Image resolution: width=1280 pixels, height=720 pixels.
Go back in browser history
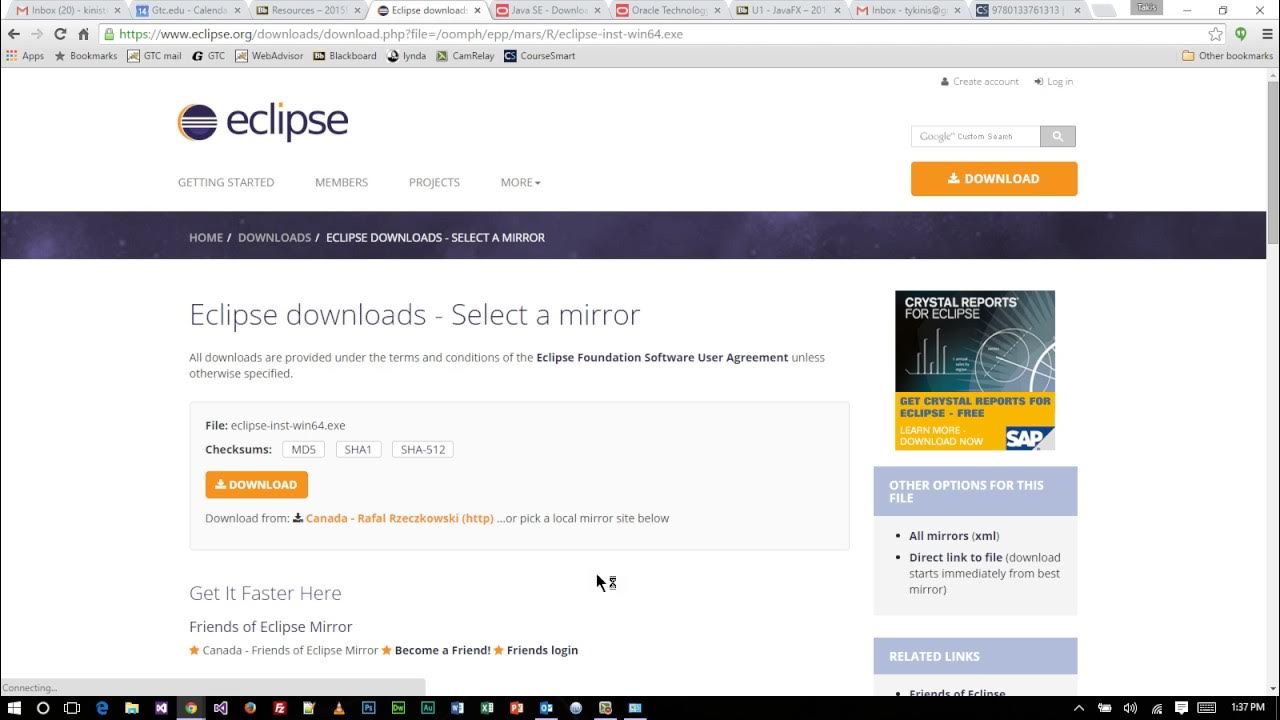(x=14, y=34)
